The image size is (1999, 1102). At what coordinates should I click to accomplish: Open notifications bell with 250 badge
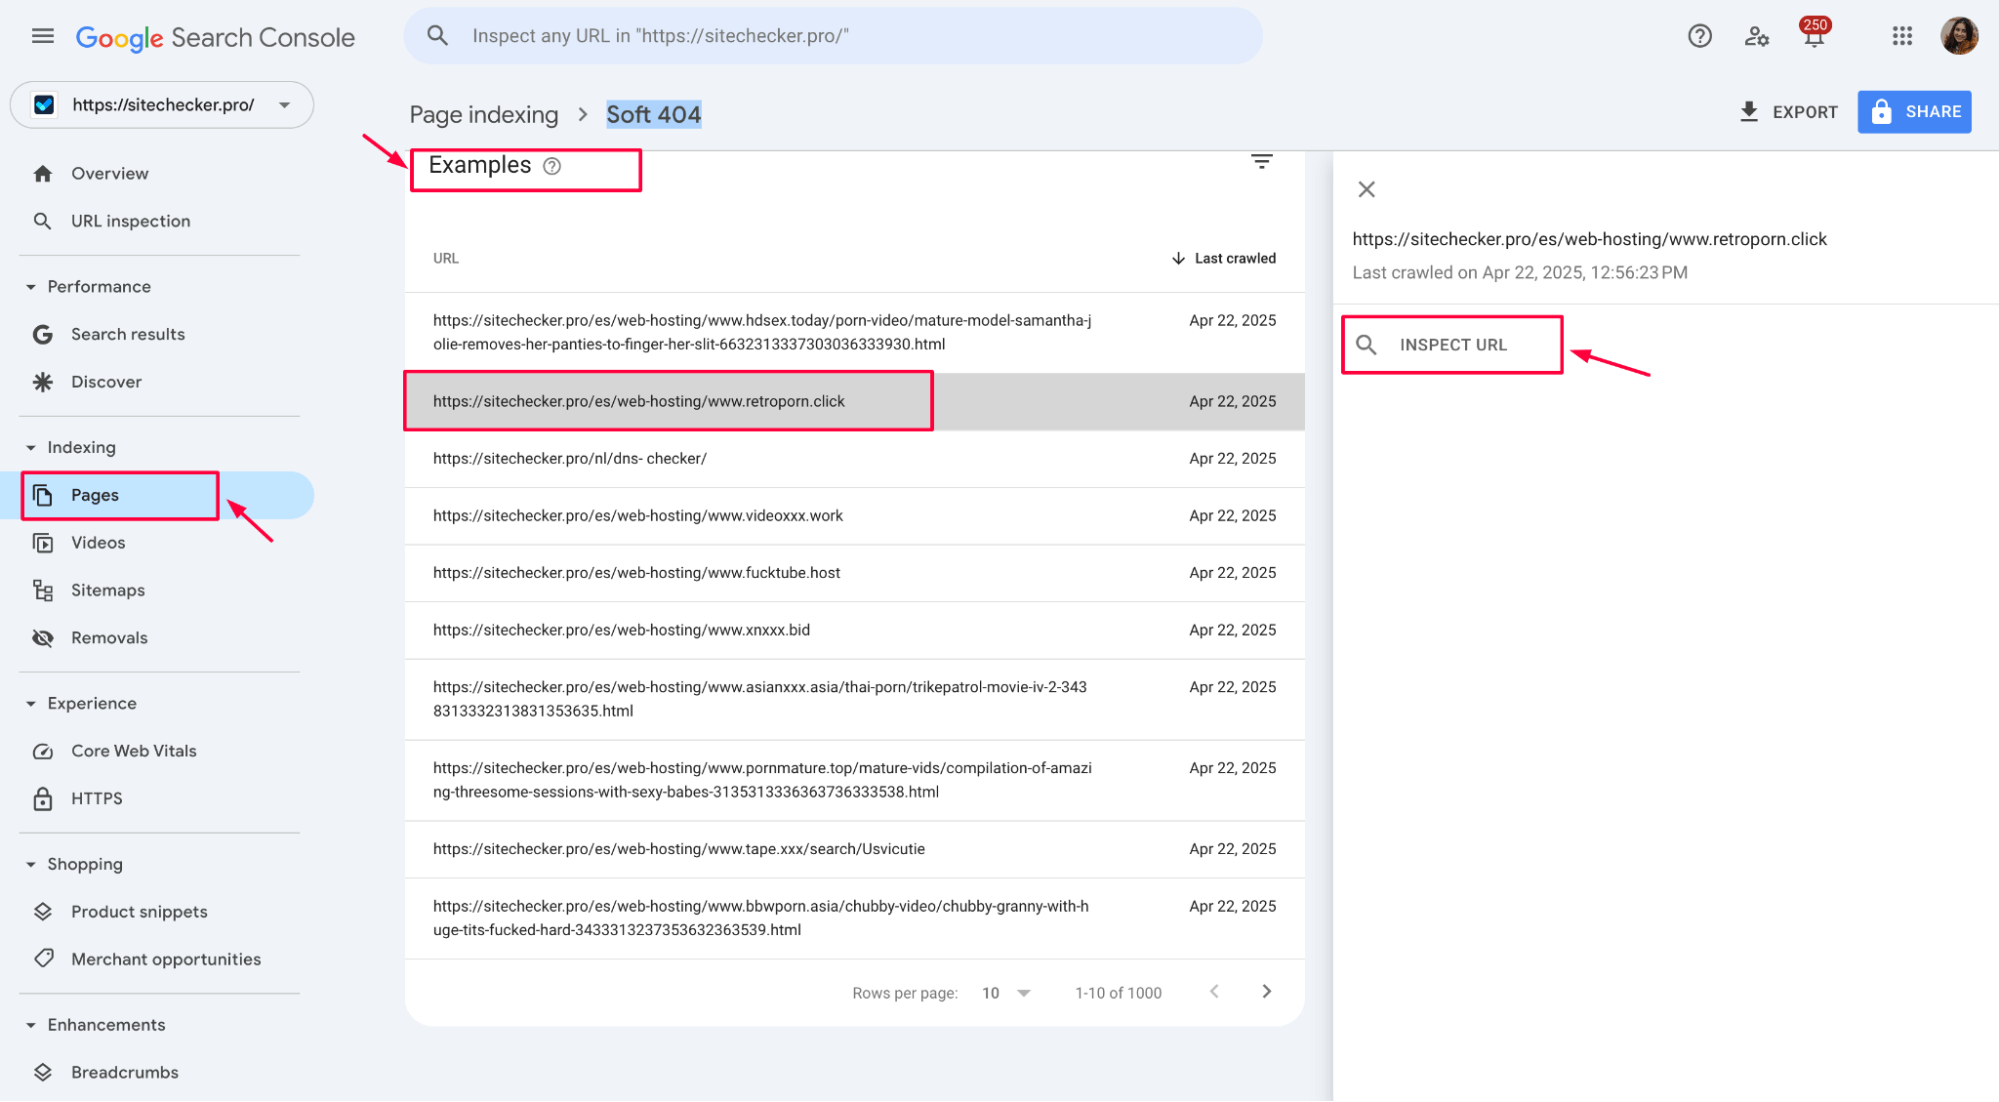(x=1814, y=34)
